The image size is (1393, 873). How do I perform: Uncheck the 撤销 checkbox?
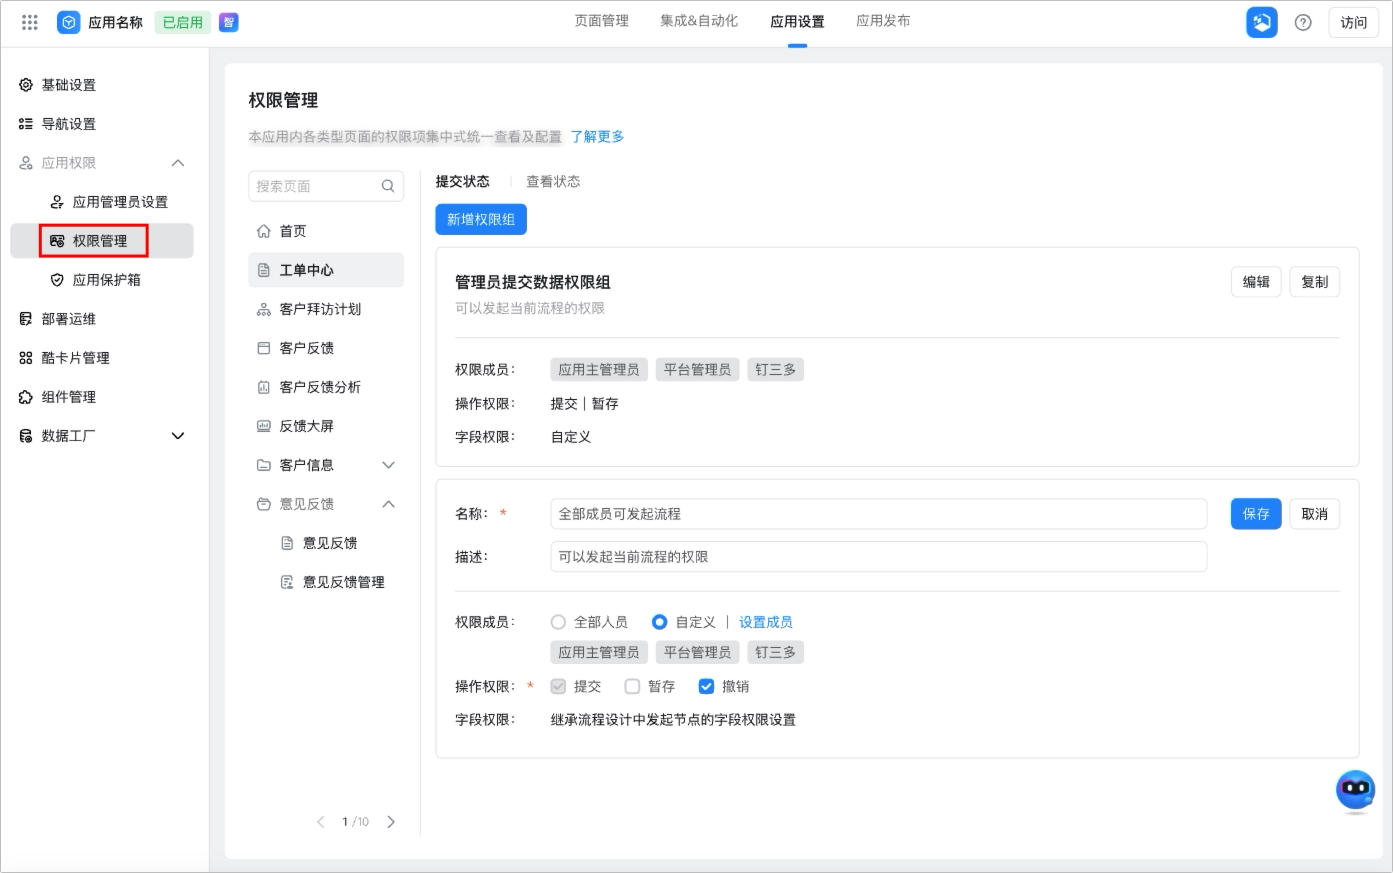coord(706,686)
